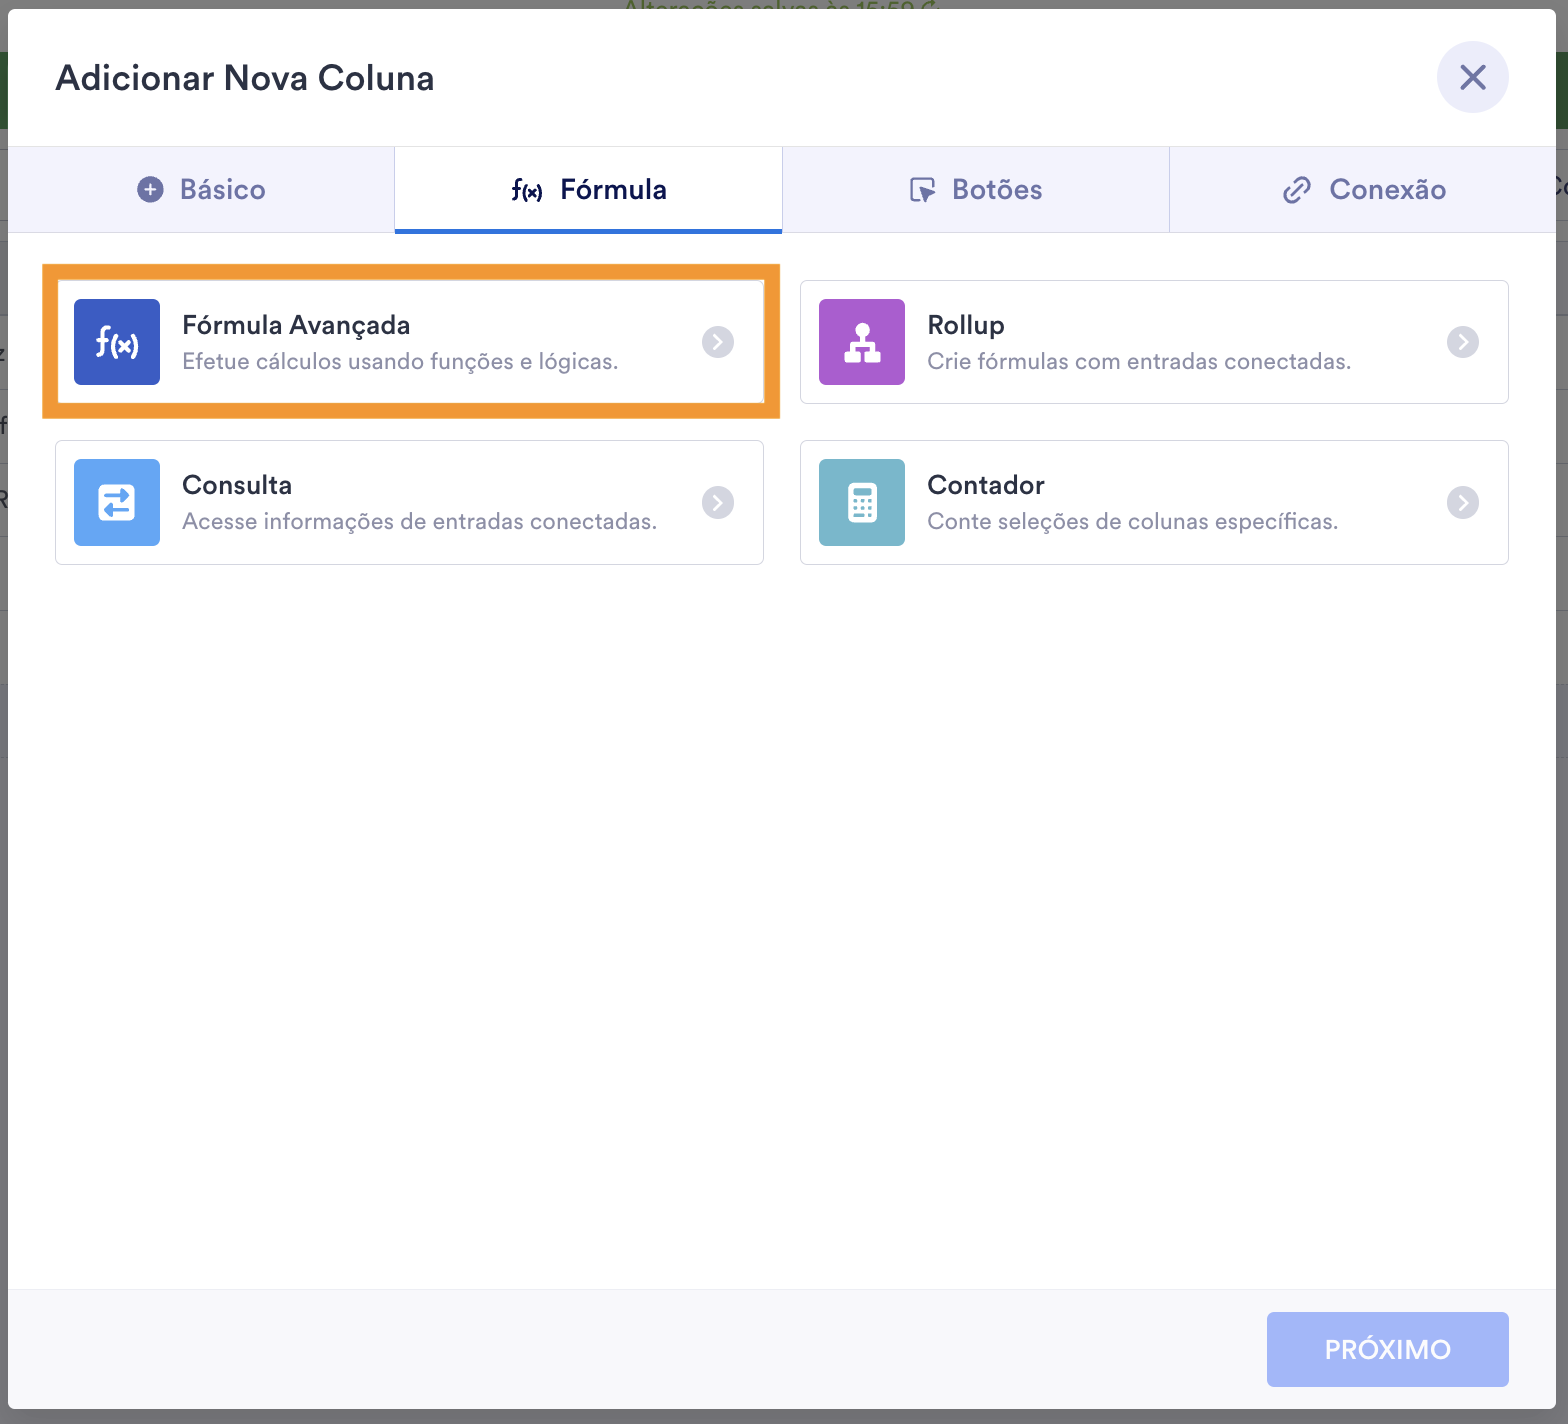Expand the Fórmula Avançada arrow
The width and height of the screenshot is (1568, 1424).
[x=718, y=342]
